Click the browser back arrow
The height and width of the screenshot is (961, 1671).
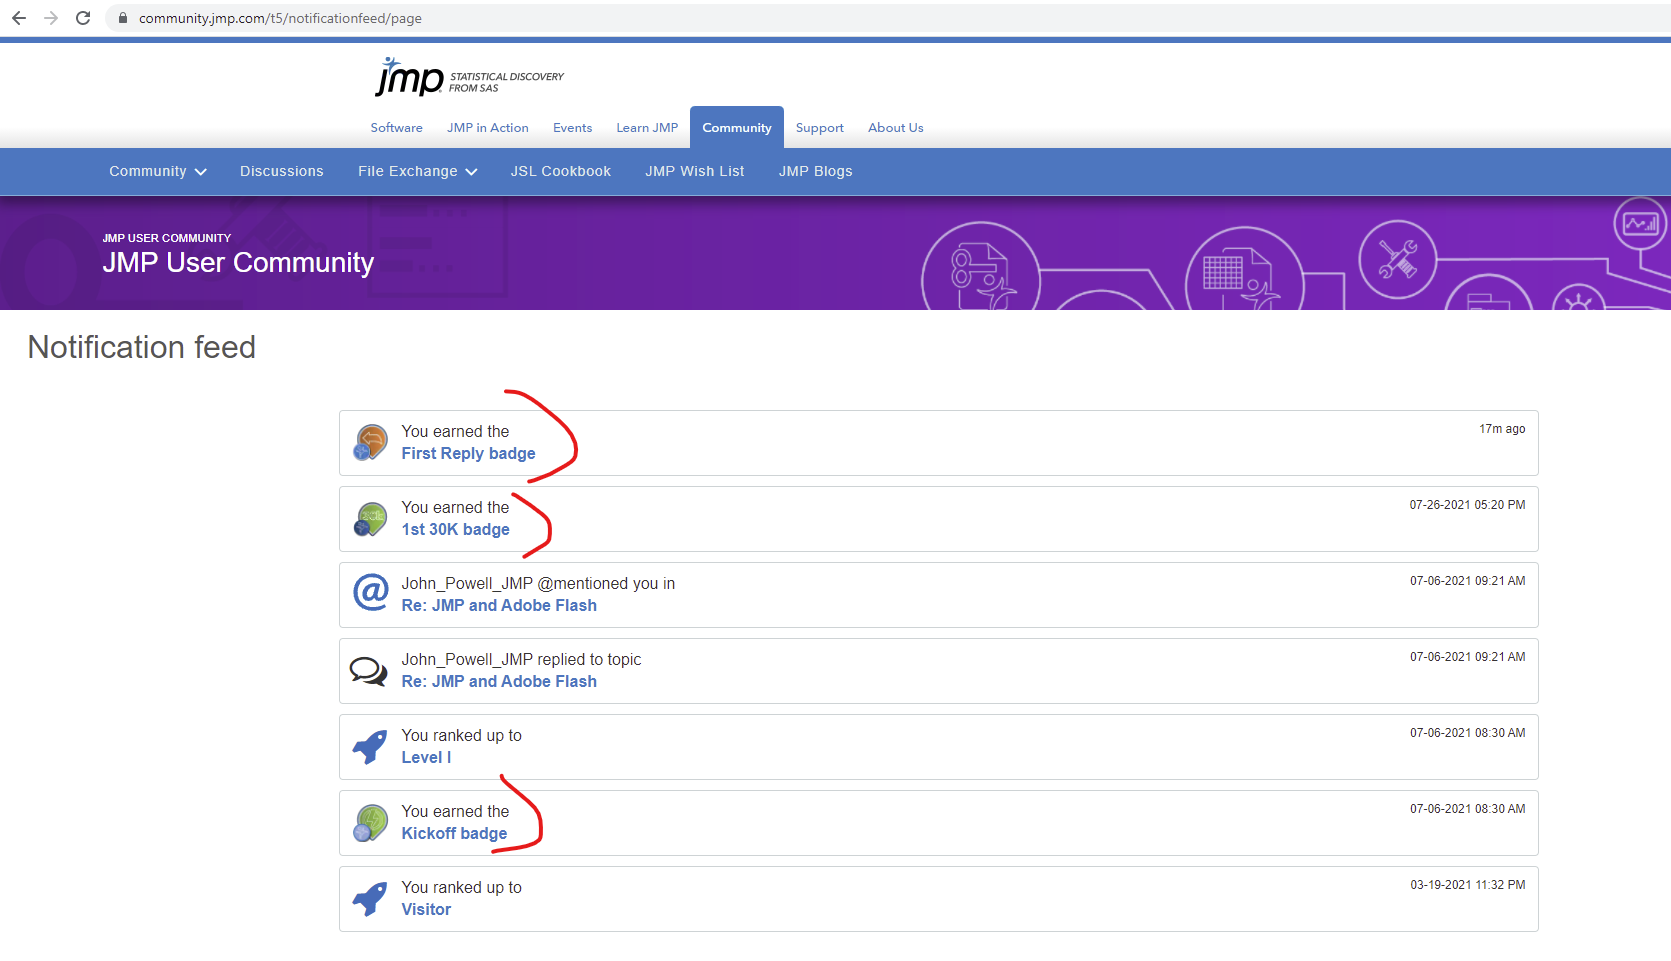pos(18,17)
